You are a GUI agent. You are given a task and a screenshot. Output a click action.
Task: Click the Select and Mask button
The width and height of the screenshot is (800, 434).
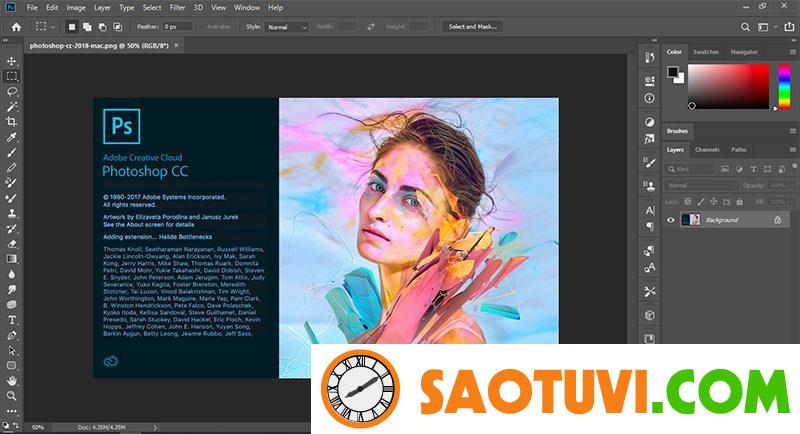coord(472,27)
